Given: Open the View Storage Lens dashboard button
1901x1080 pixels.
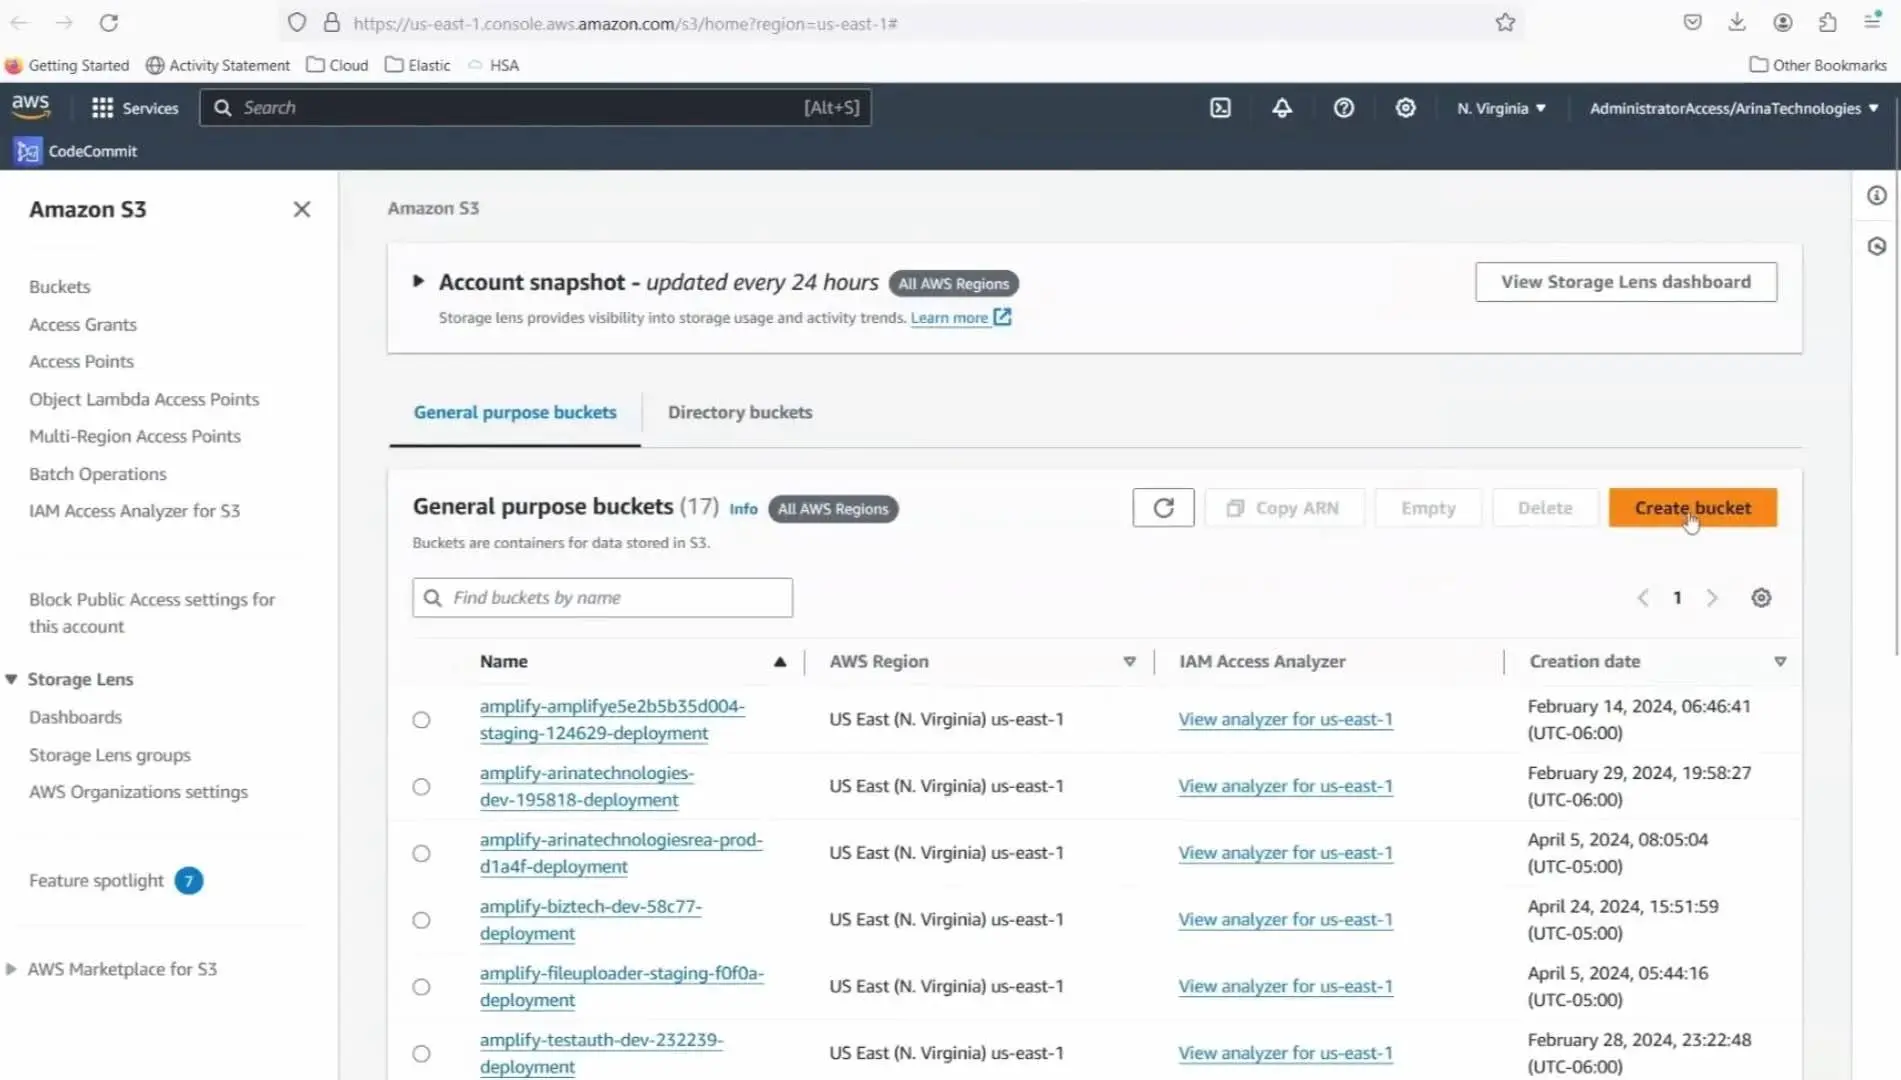Looking at the screenshot, I should click(1625, 282).
